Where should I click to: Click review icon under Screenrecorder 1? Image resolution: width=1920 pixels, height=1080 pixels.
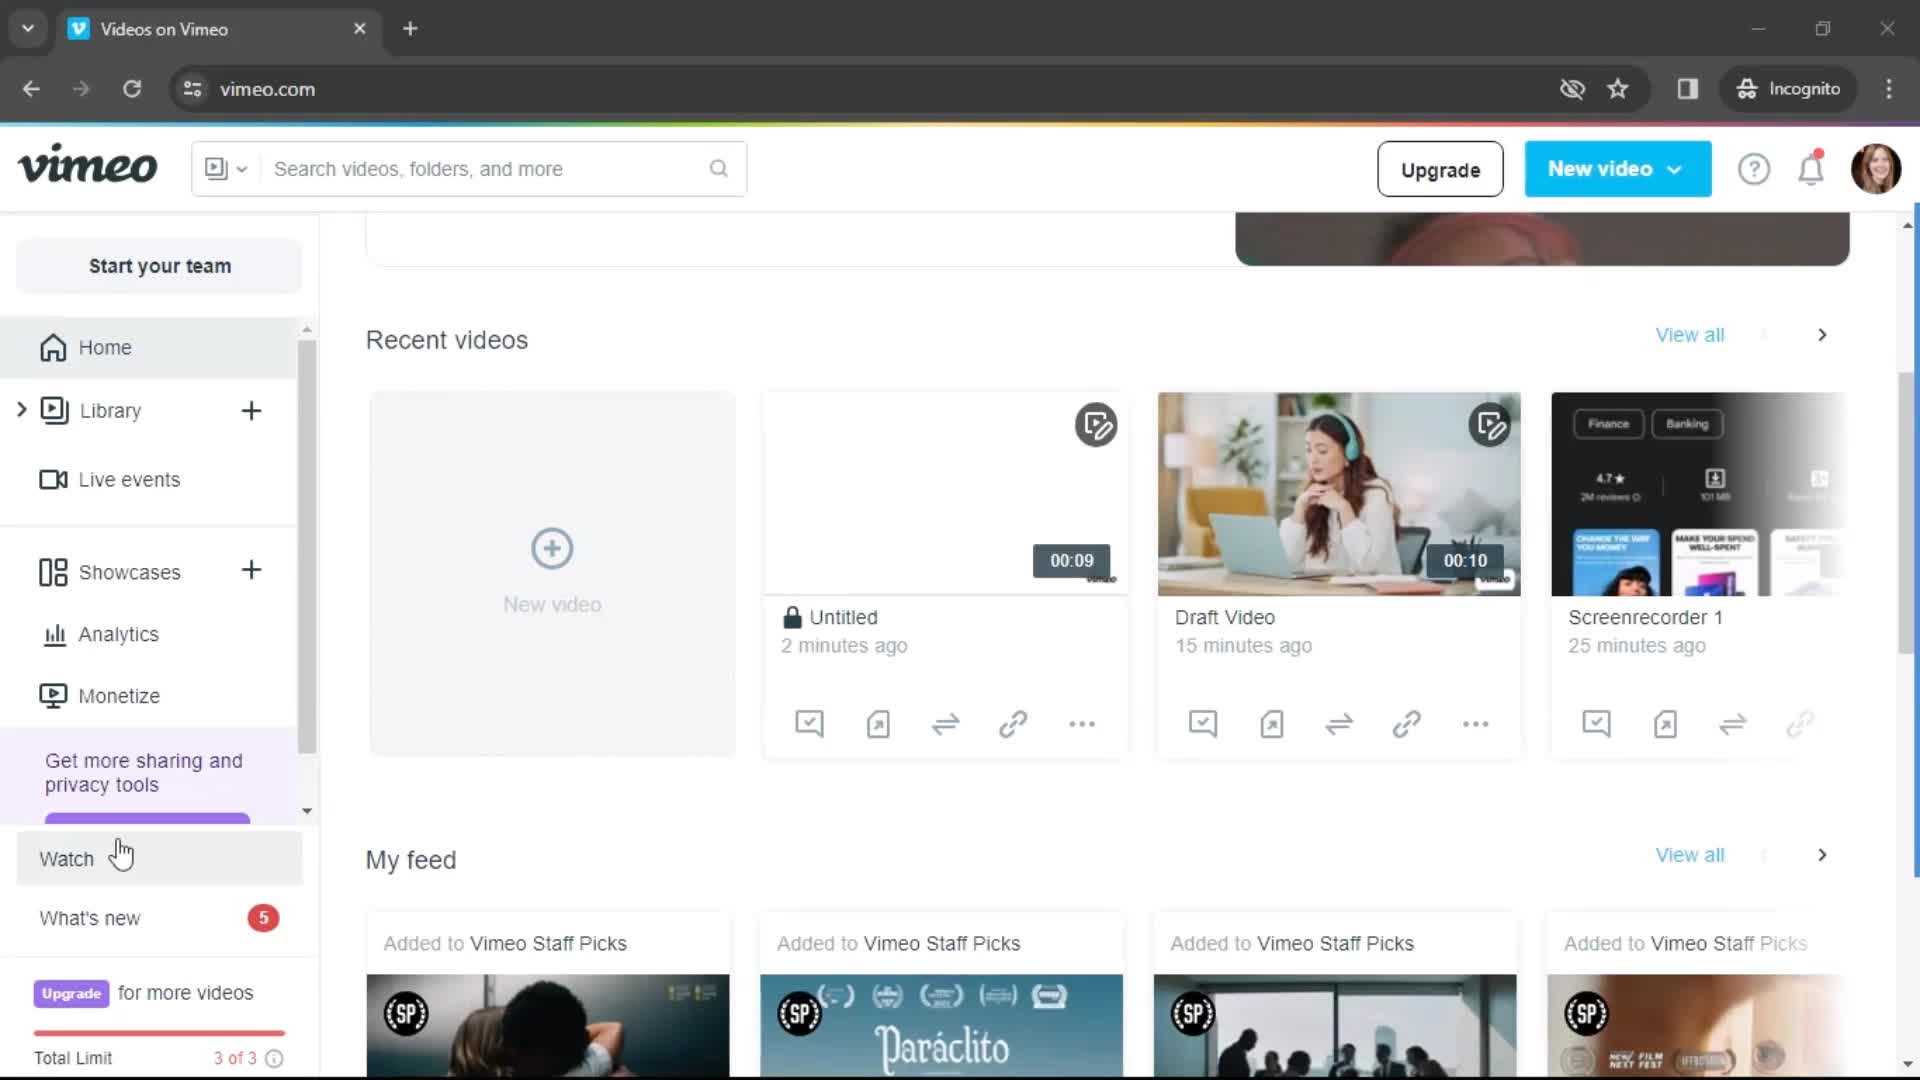coord(1597,723)
